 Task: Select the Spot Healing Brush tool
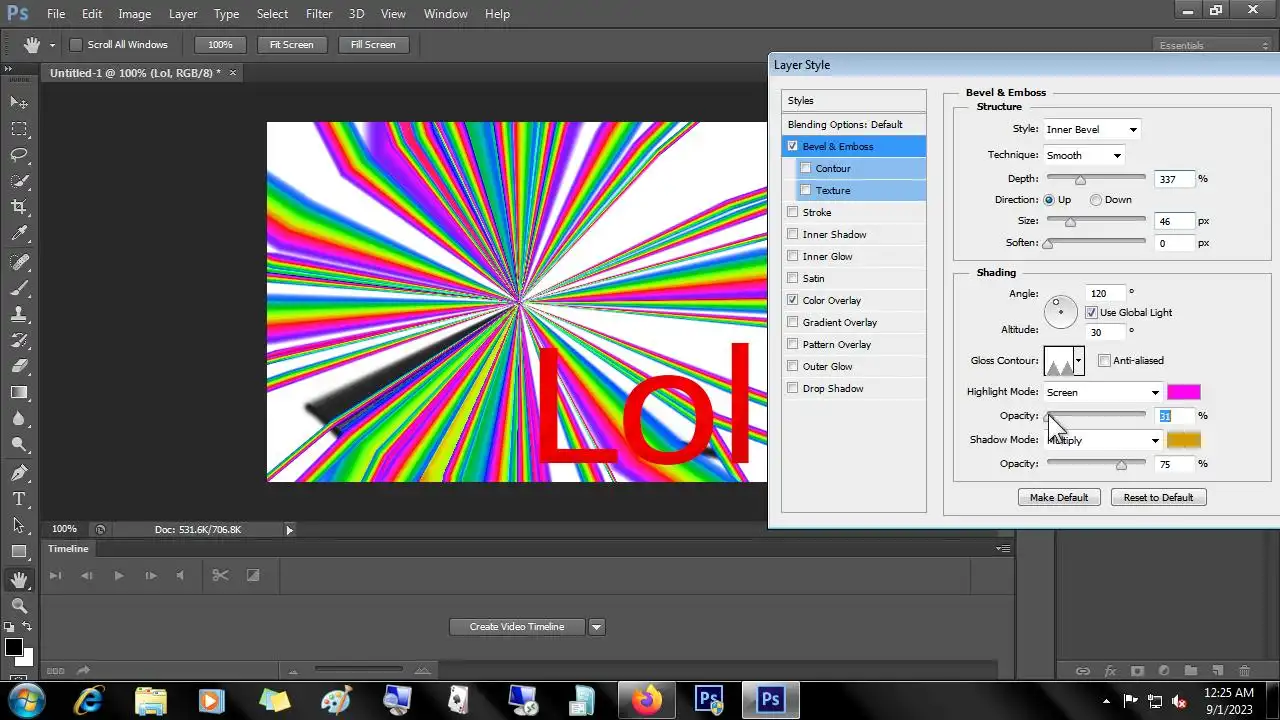coord(19,262)
